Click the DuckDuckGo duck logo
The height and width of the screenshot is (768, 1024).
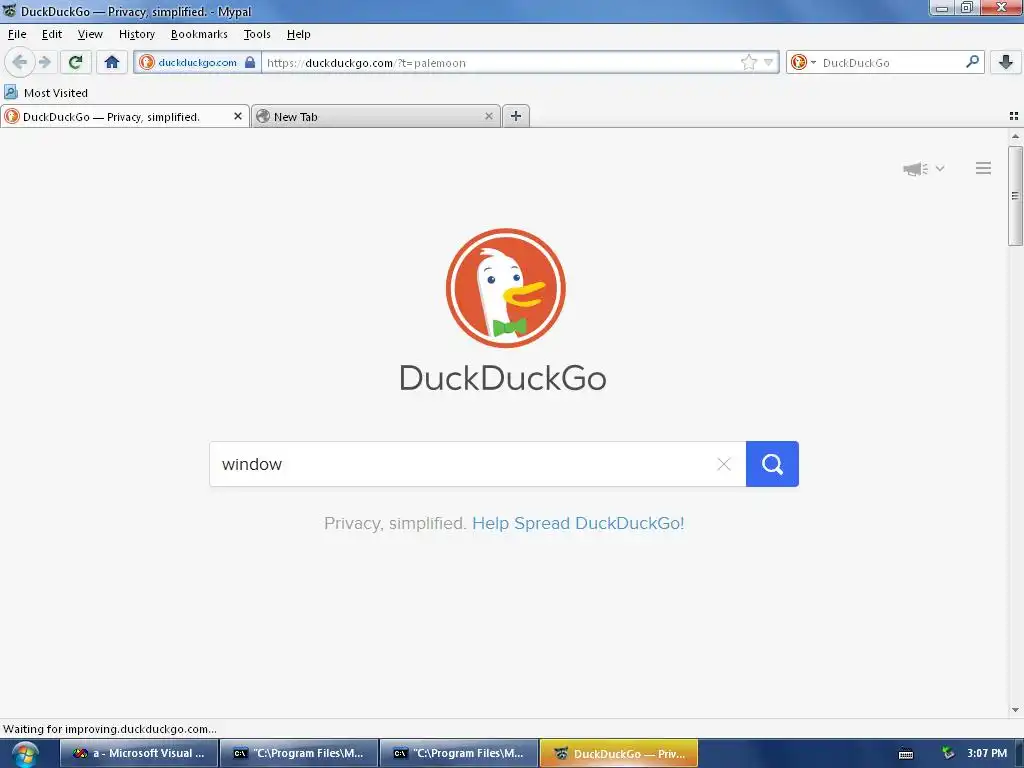505,288
